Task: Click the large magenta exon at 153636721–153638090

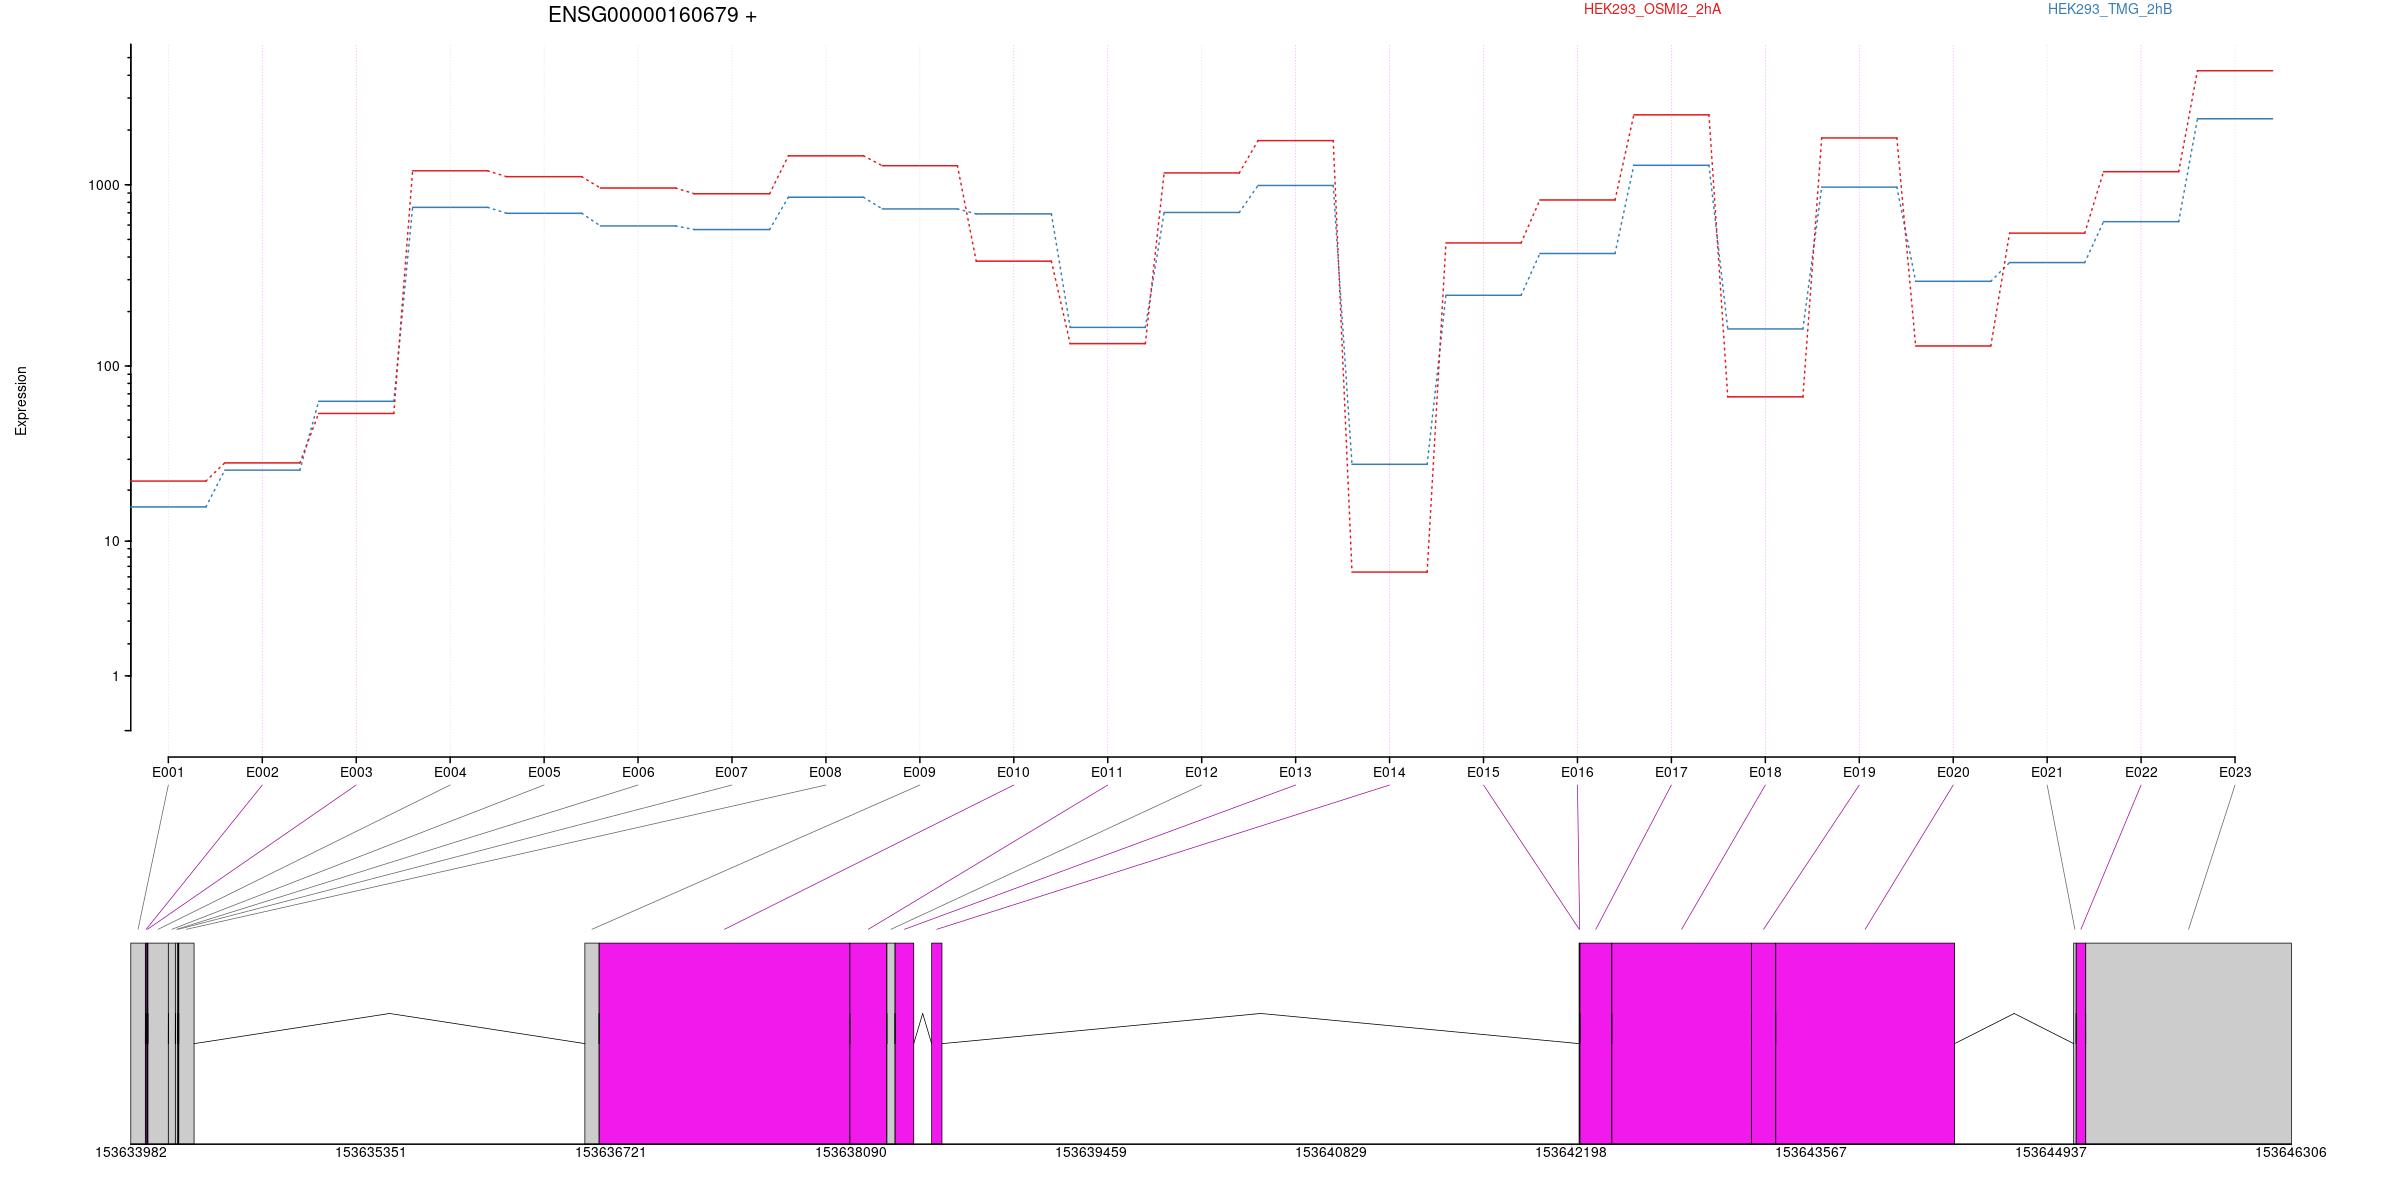Action: (724, 1043)
